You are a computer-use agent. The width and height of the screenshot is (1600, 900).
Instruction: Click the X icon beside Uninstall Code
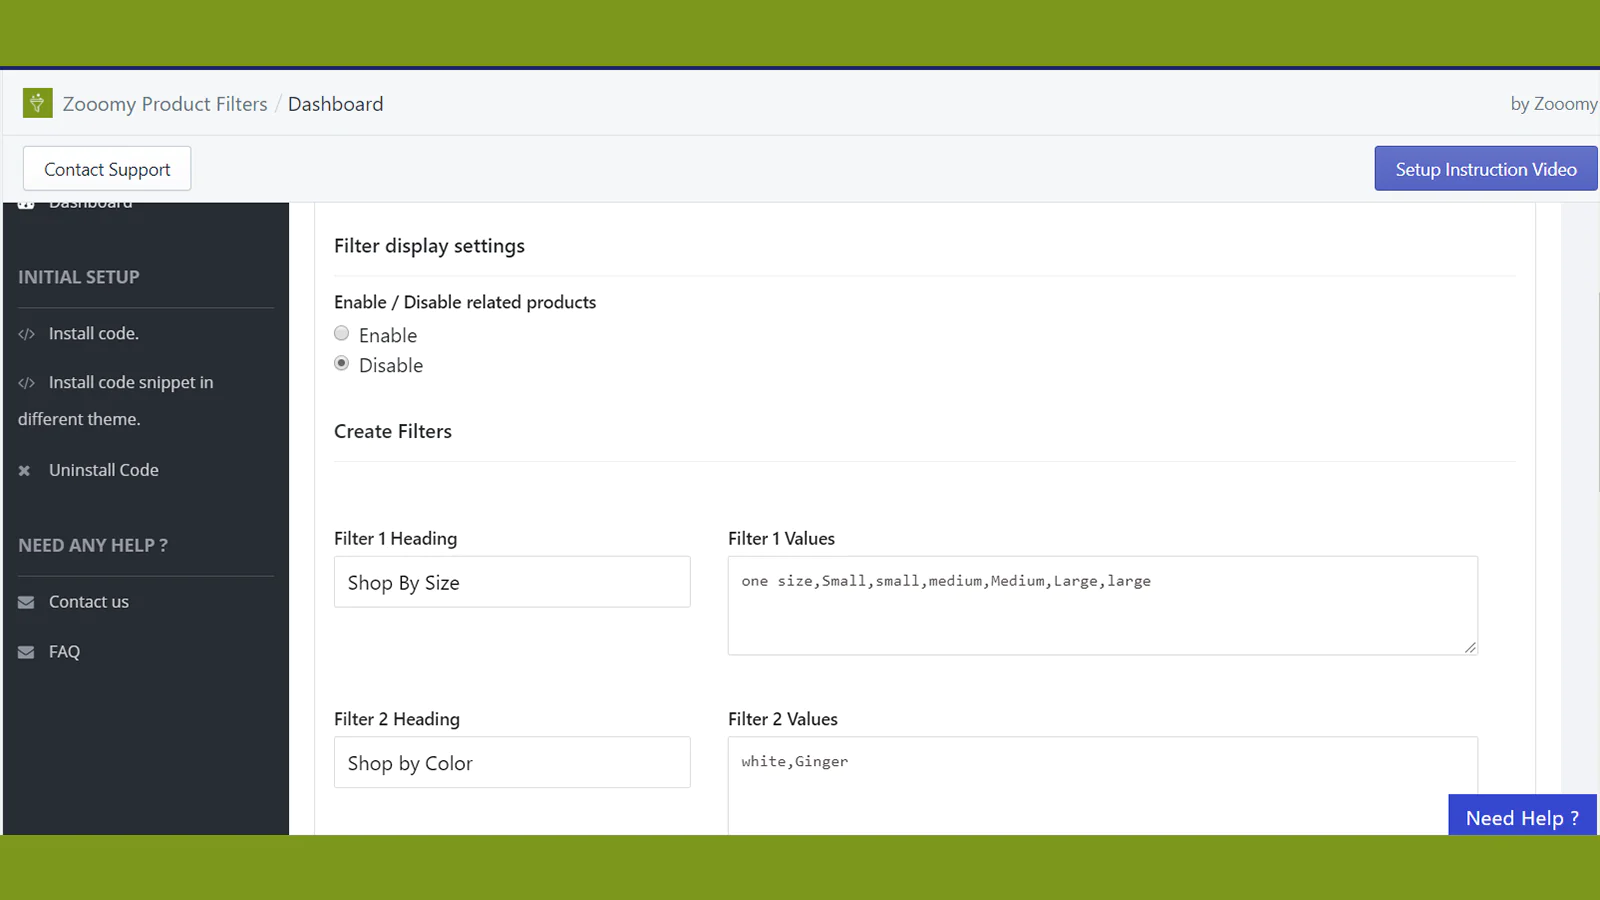[x=25, y=471]
